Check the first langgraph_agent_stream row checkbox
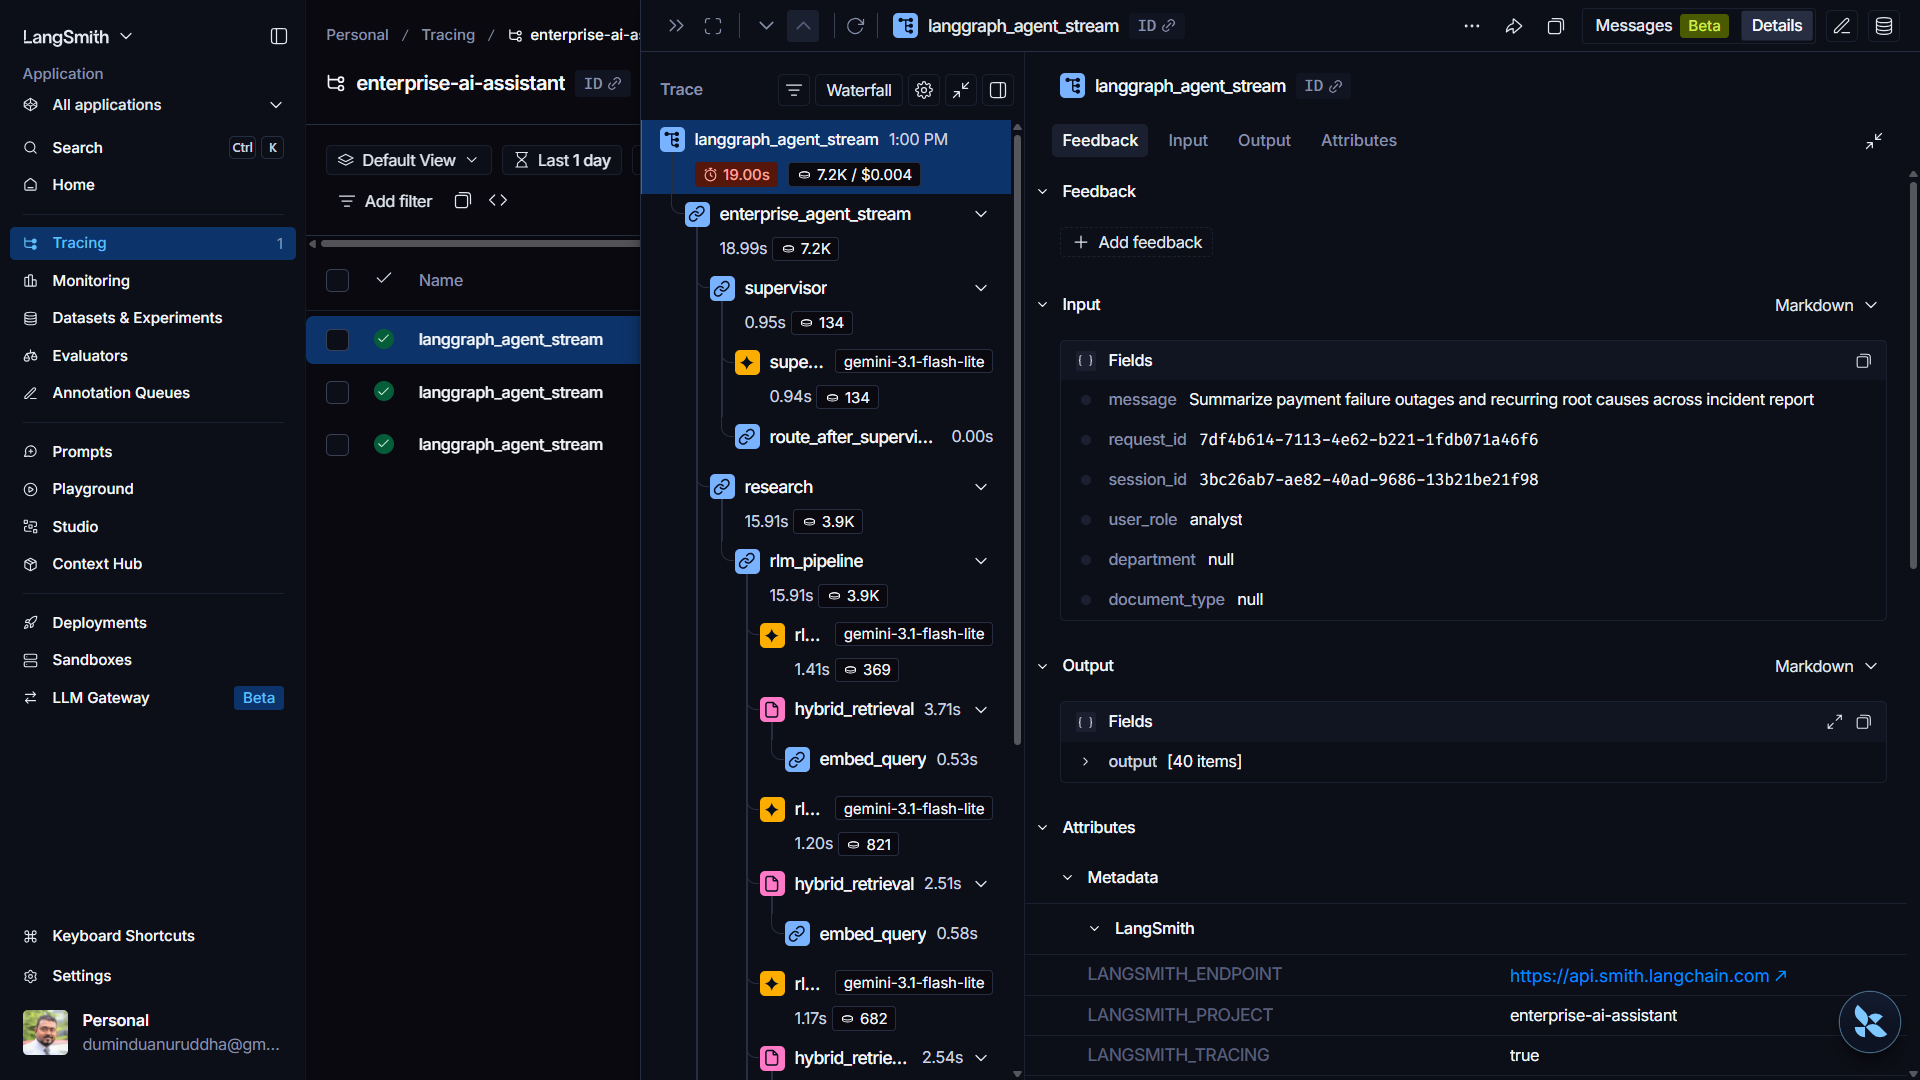 338,340
